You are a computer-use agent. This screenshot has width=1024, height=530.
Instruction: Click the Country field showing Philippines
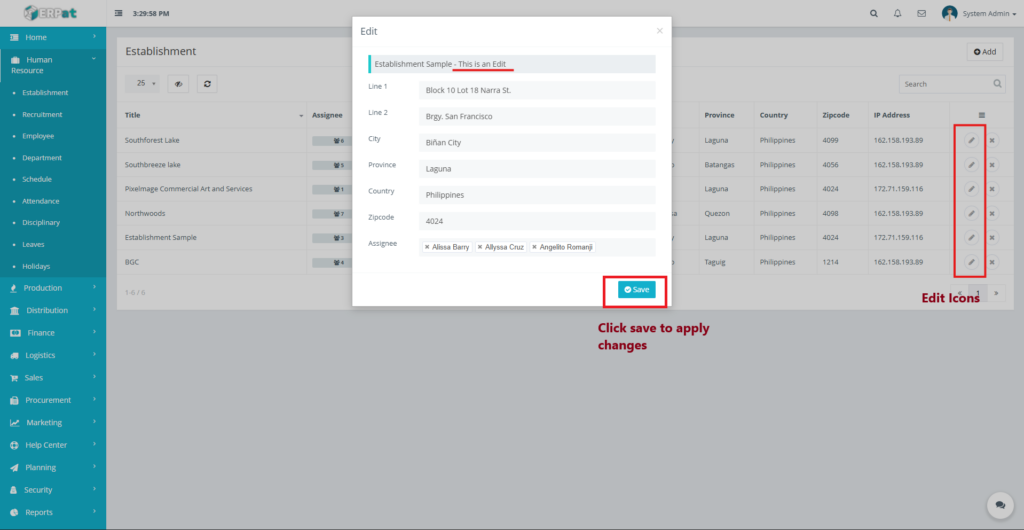pyautogui.click(x=537, y=195)
